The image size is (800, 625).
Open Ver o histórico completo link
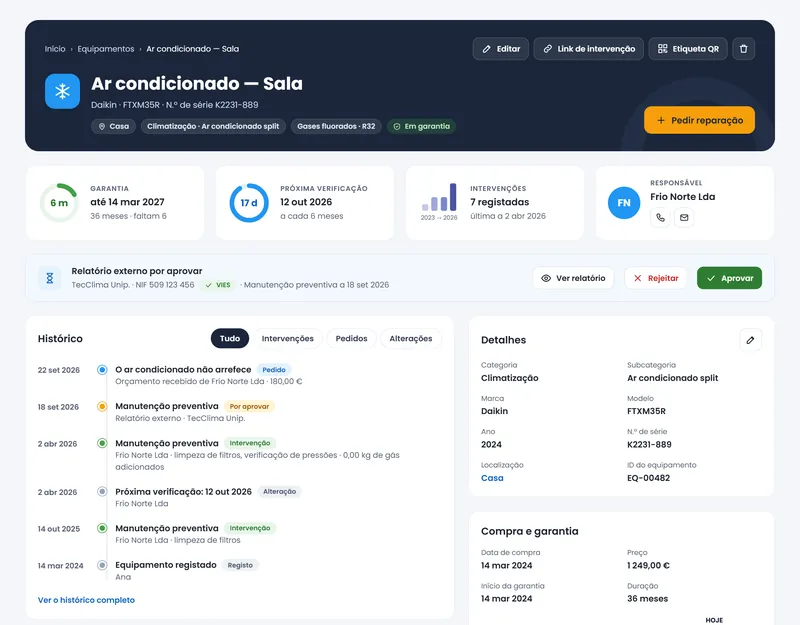click(86, 600)
